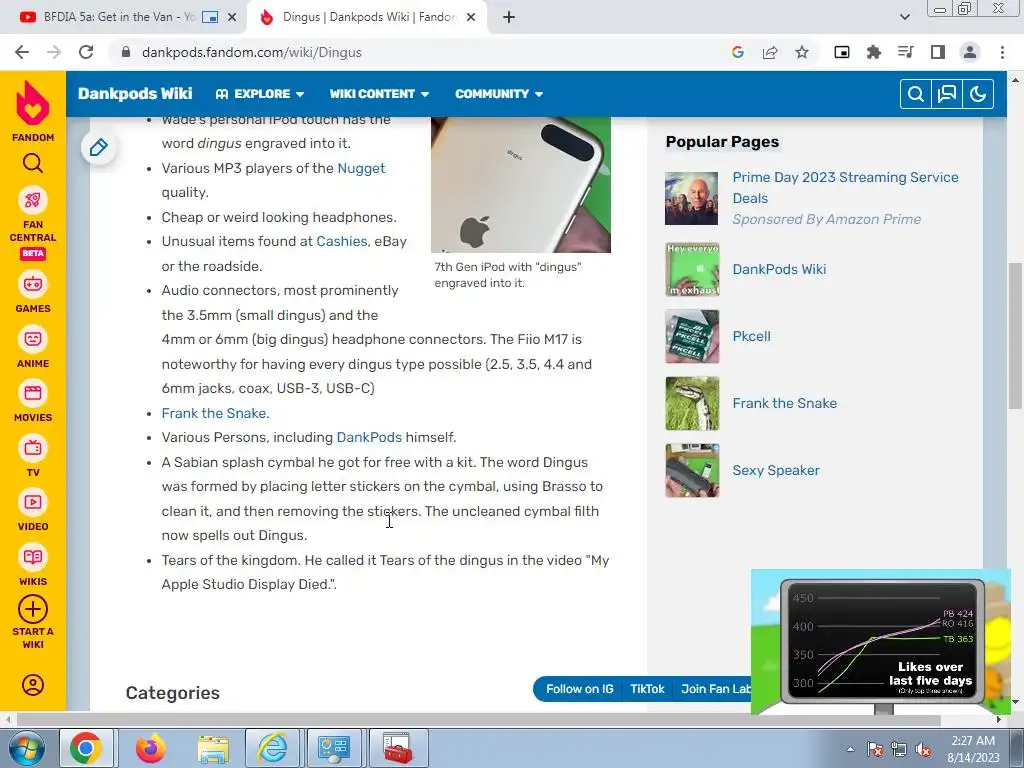Click the Sexy Speaker thumbnail
Viewport: 1024px width, 768px height.
click(x=692, y=470)
